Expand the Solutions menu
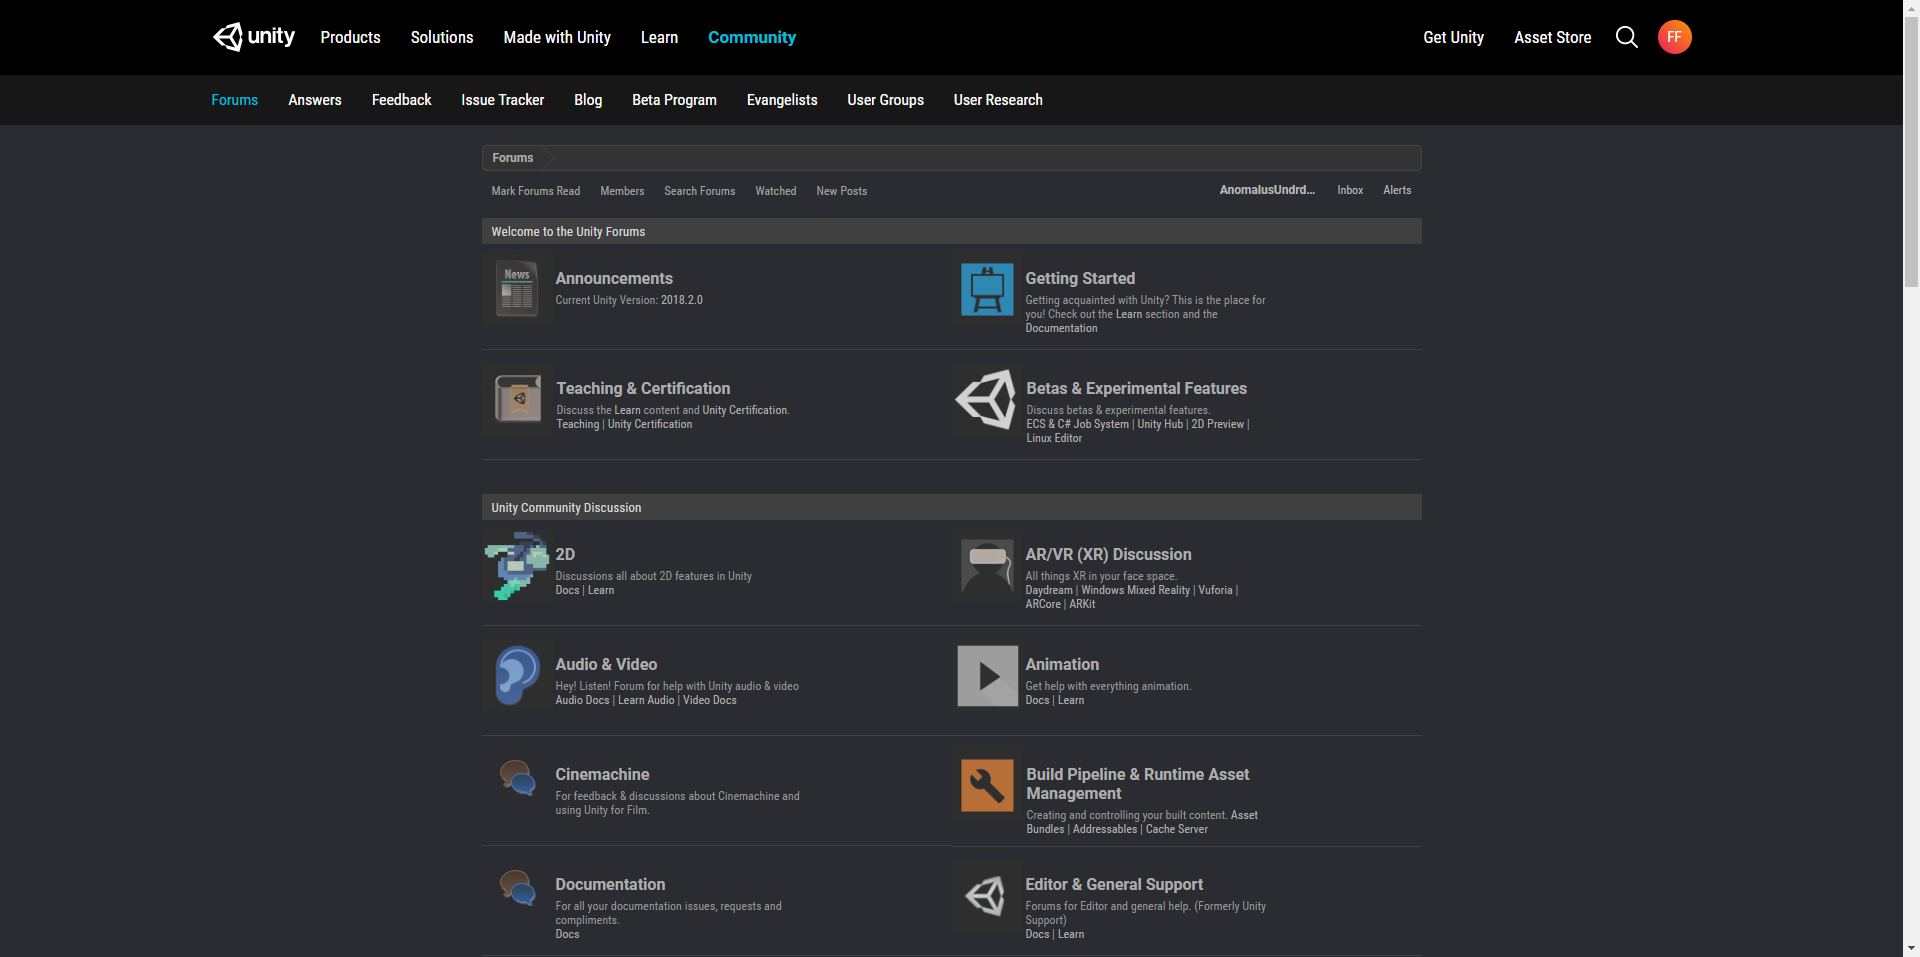Image resolution: width=1920 pixels, height=957 pixels. 441,37
